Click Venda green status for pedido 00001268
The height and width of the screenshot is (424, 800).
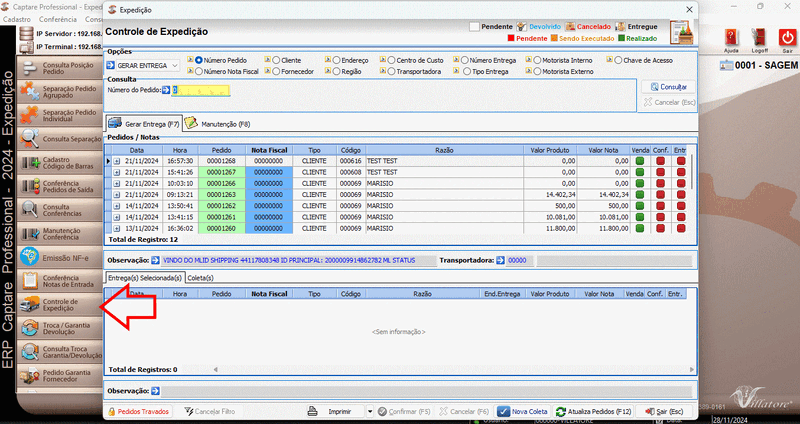640,161
